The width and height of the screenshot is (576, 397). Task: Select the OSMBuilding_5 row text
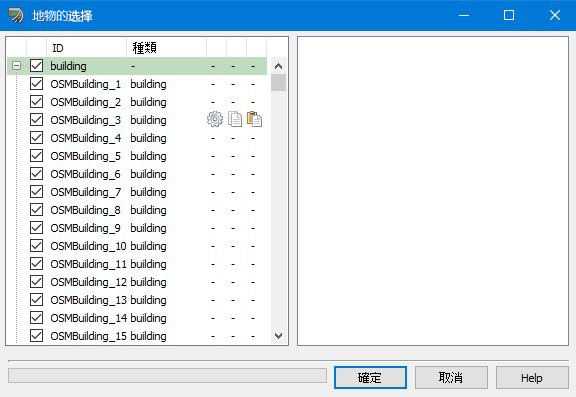coord(86,156)
